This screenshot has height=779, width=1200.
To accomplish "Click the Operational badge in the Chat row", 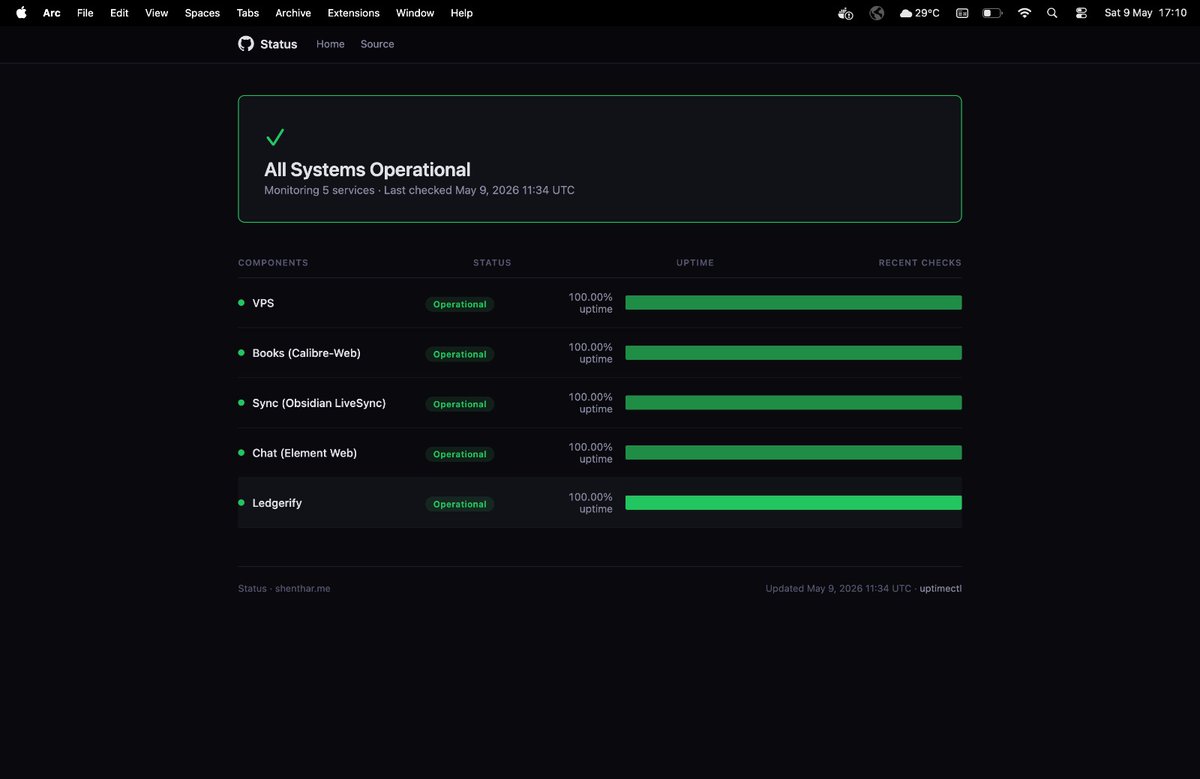I will [x=460, y=454].
